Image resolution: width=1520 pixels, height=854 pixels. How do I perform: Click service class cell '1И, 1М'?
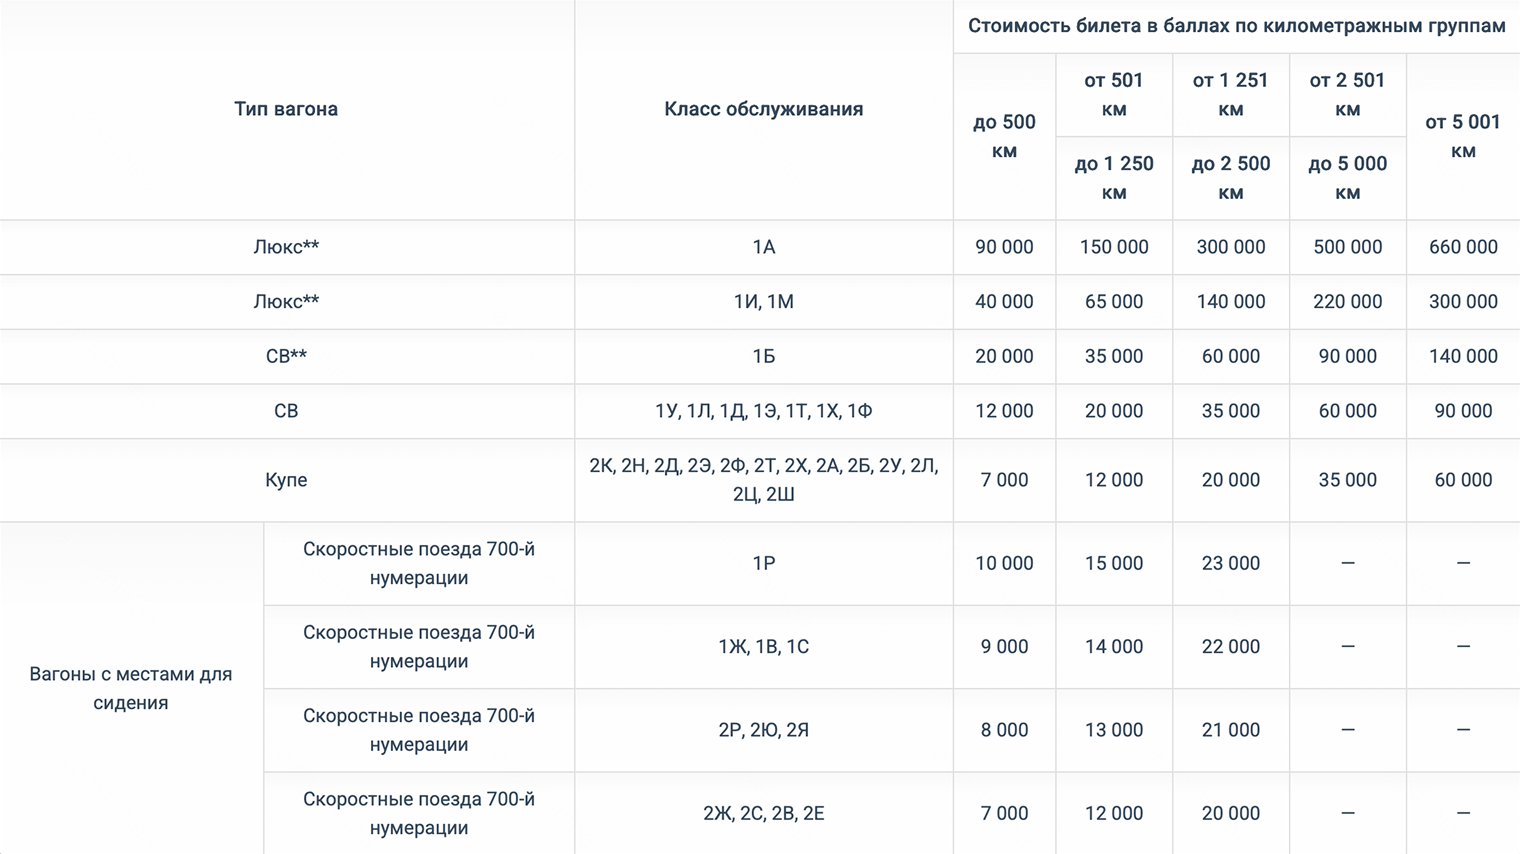coord(763,302)
